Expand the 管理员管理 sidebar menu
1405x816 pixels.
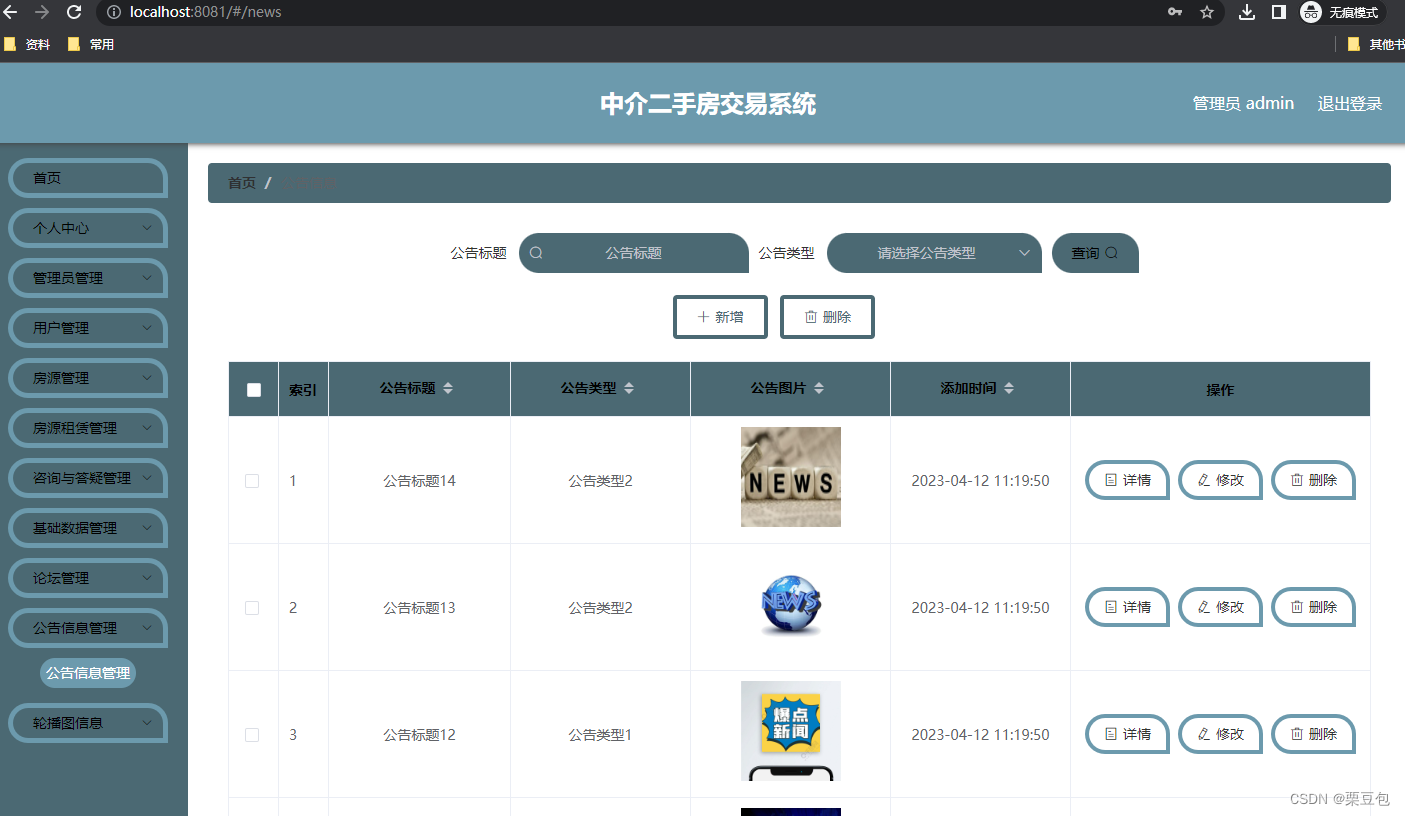[x=88, y=278]
